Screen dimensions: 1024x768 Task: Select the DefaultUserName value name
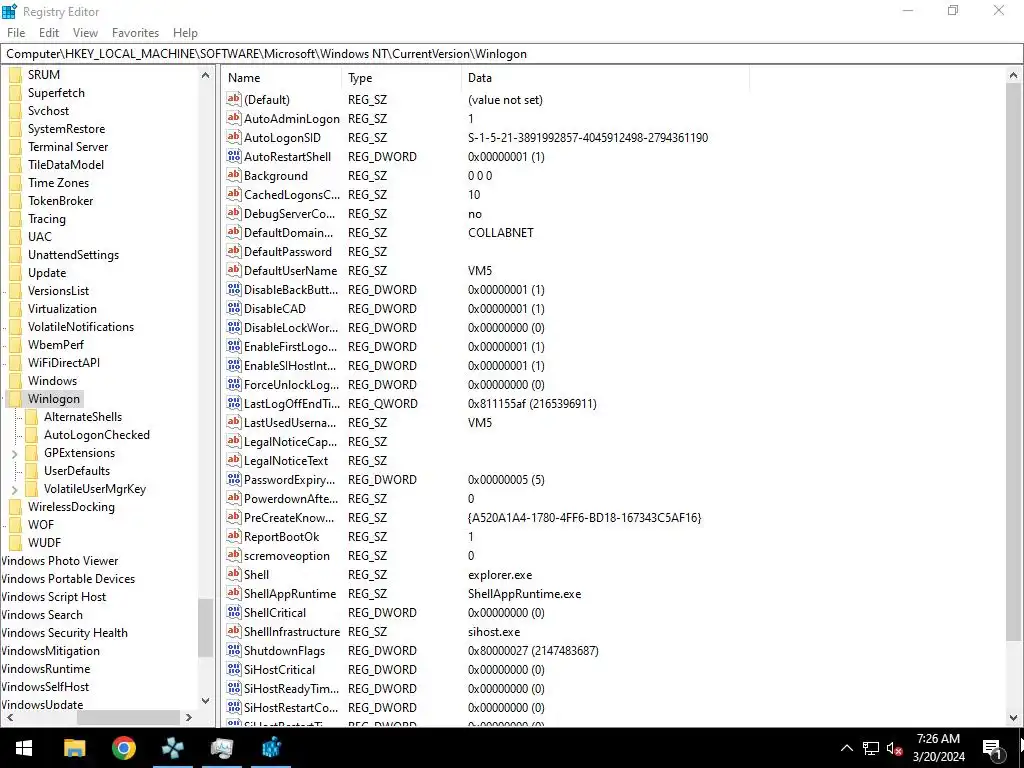coord(291,270)
